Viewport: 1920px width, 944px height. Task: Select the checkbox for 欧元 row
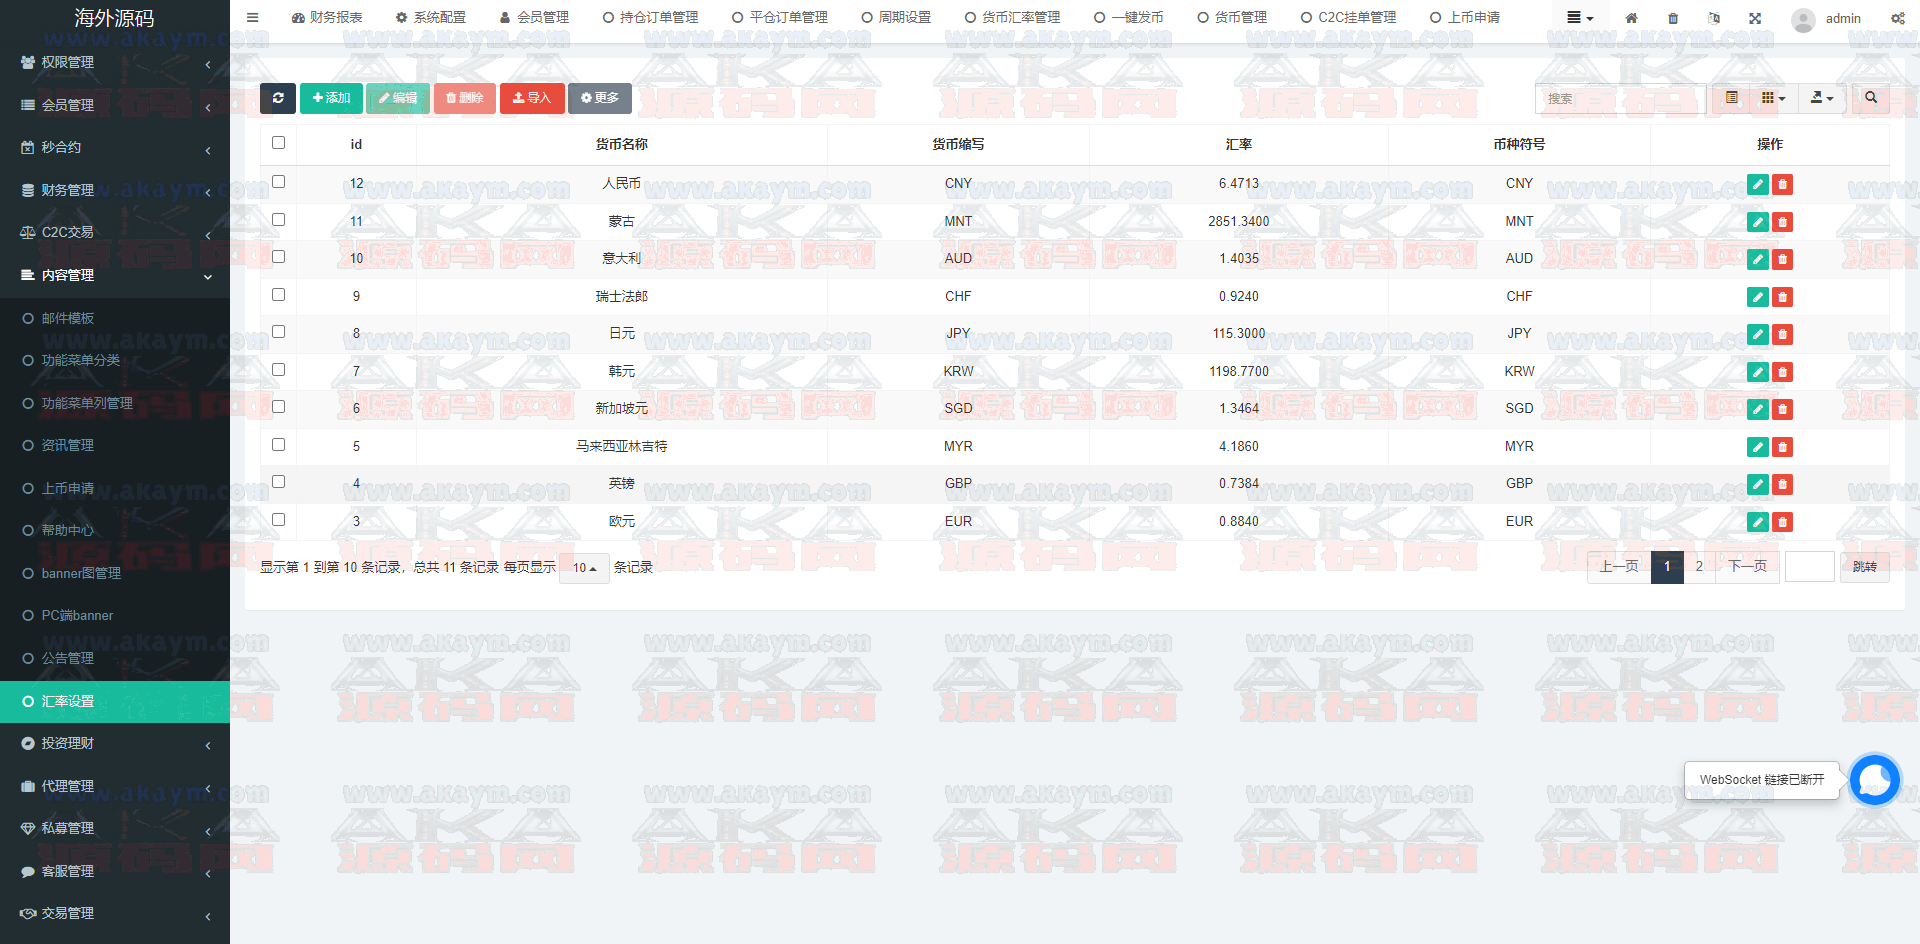coord(278,520)
